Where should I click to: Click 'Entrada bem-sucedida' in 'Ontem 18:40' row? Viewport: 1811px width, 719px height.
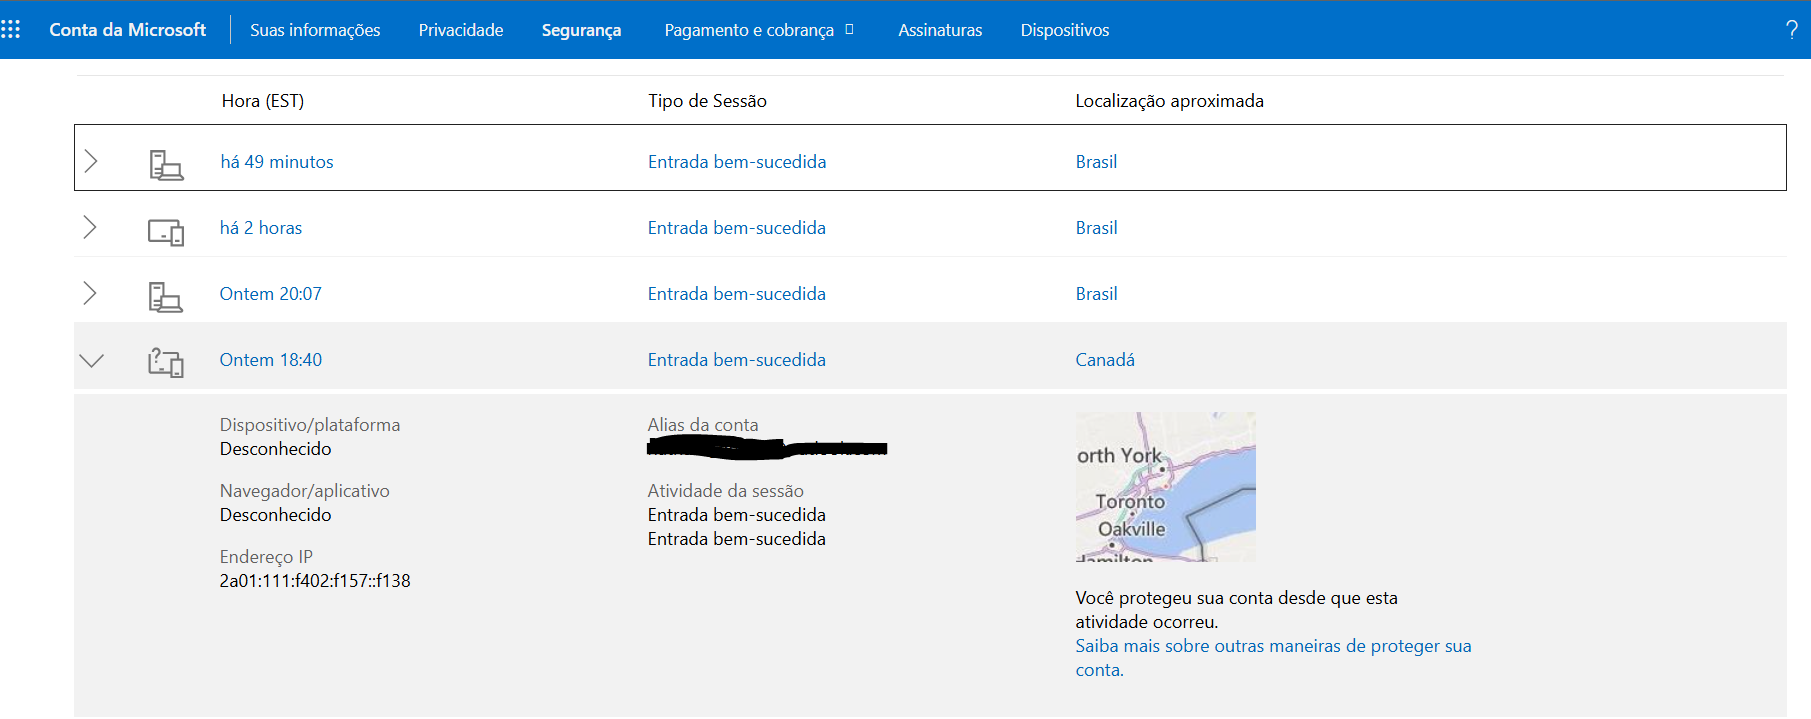click(737, 360)
